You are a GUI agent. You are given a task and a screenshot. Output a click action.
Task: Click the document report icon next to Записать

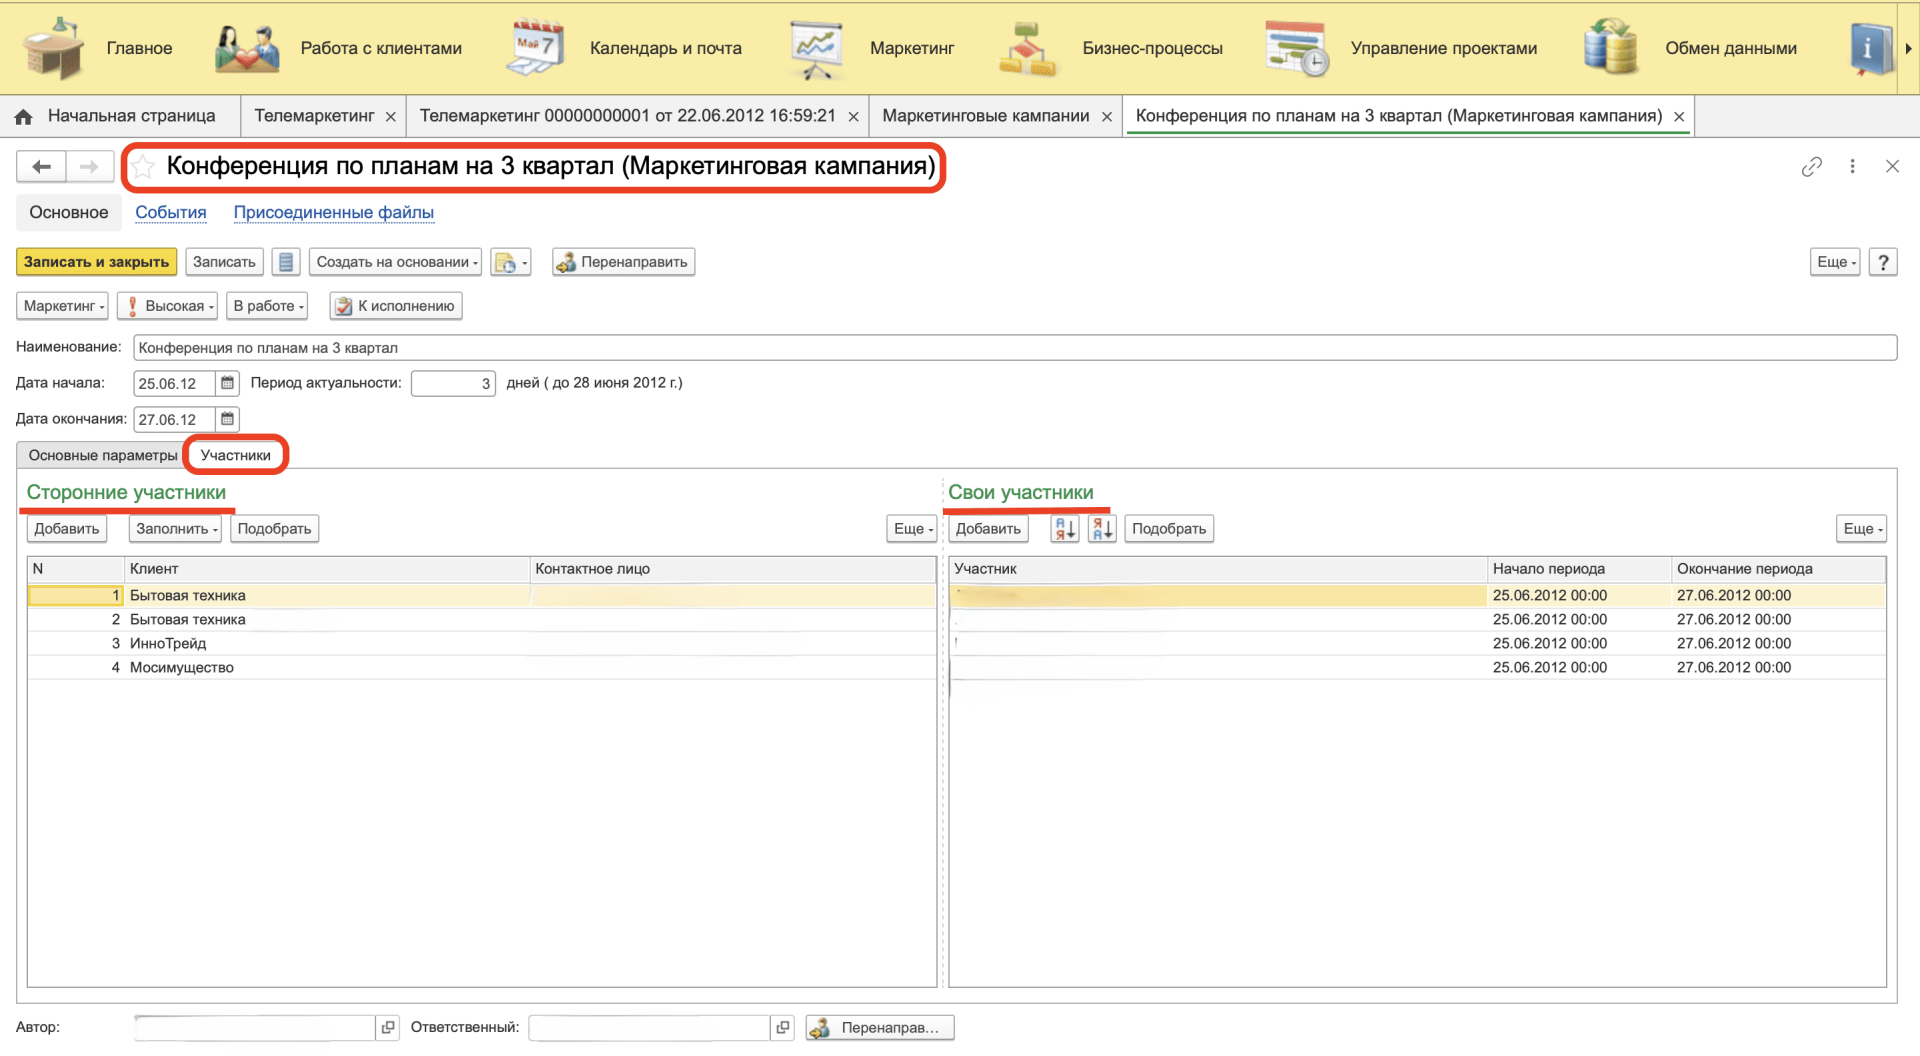[x=286, y=262]
